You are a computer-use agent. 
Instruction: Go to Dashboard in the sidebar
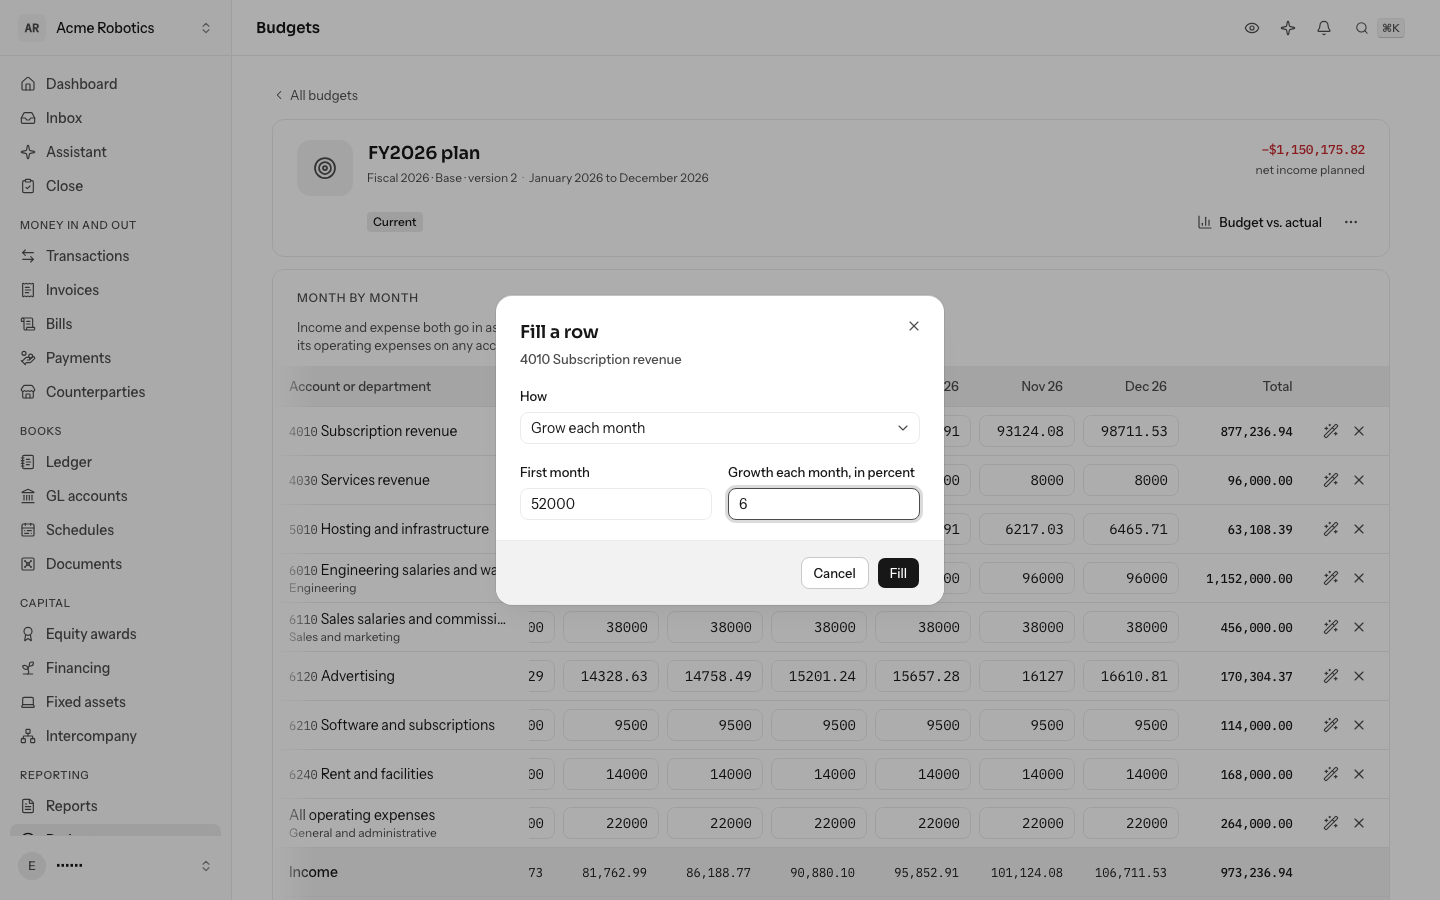click(x=116, y=84)
